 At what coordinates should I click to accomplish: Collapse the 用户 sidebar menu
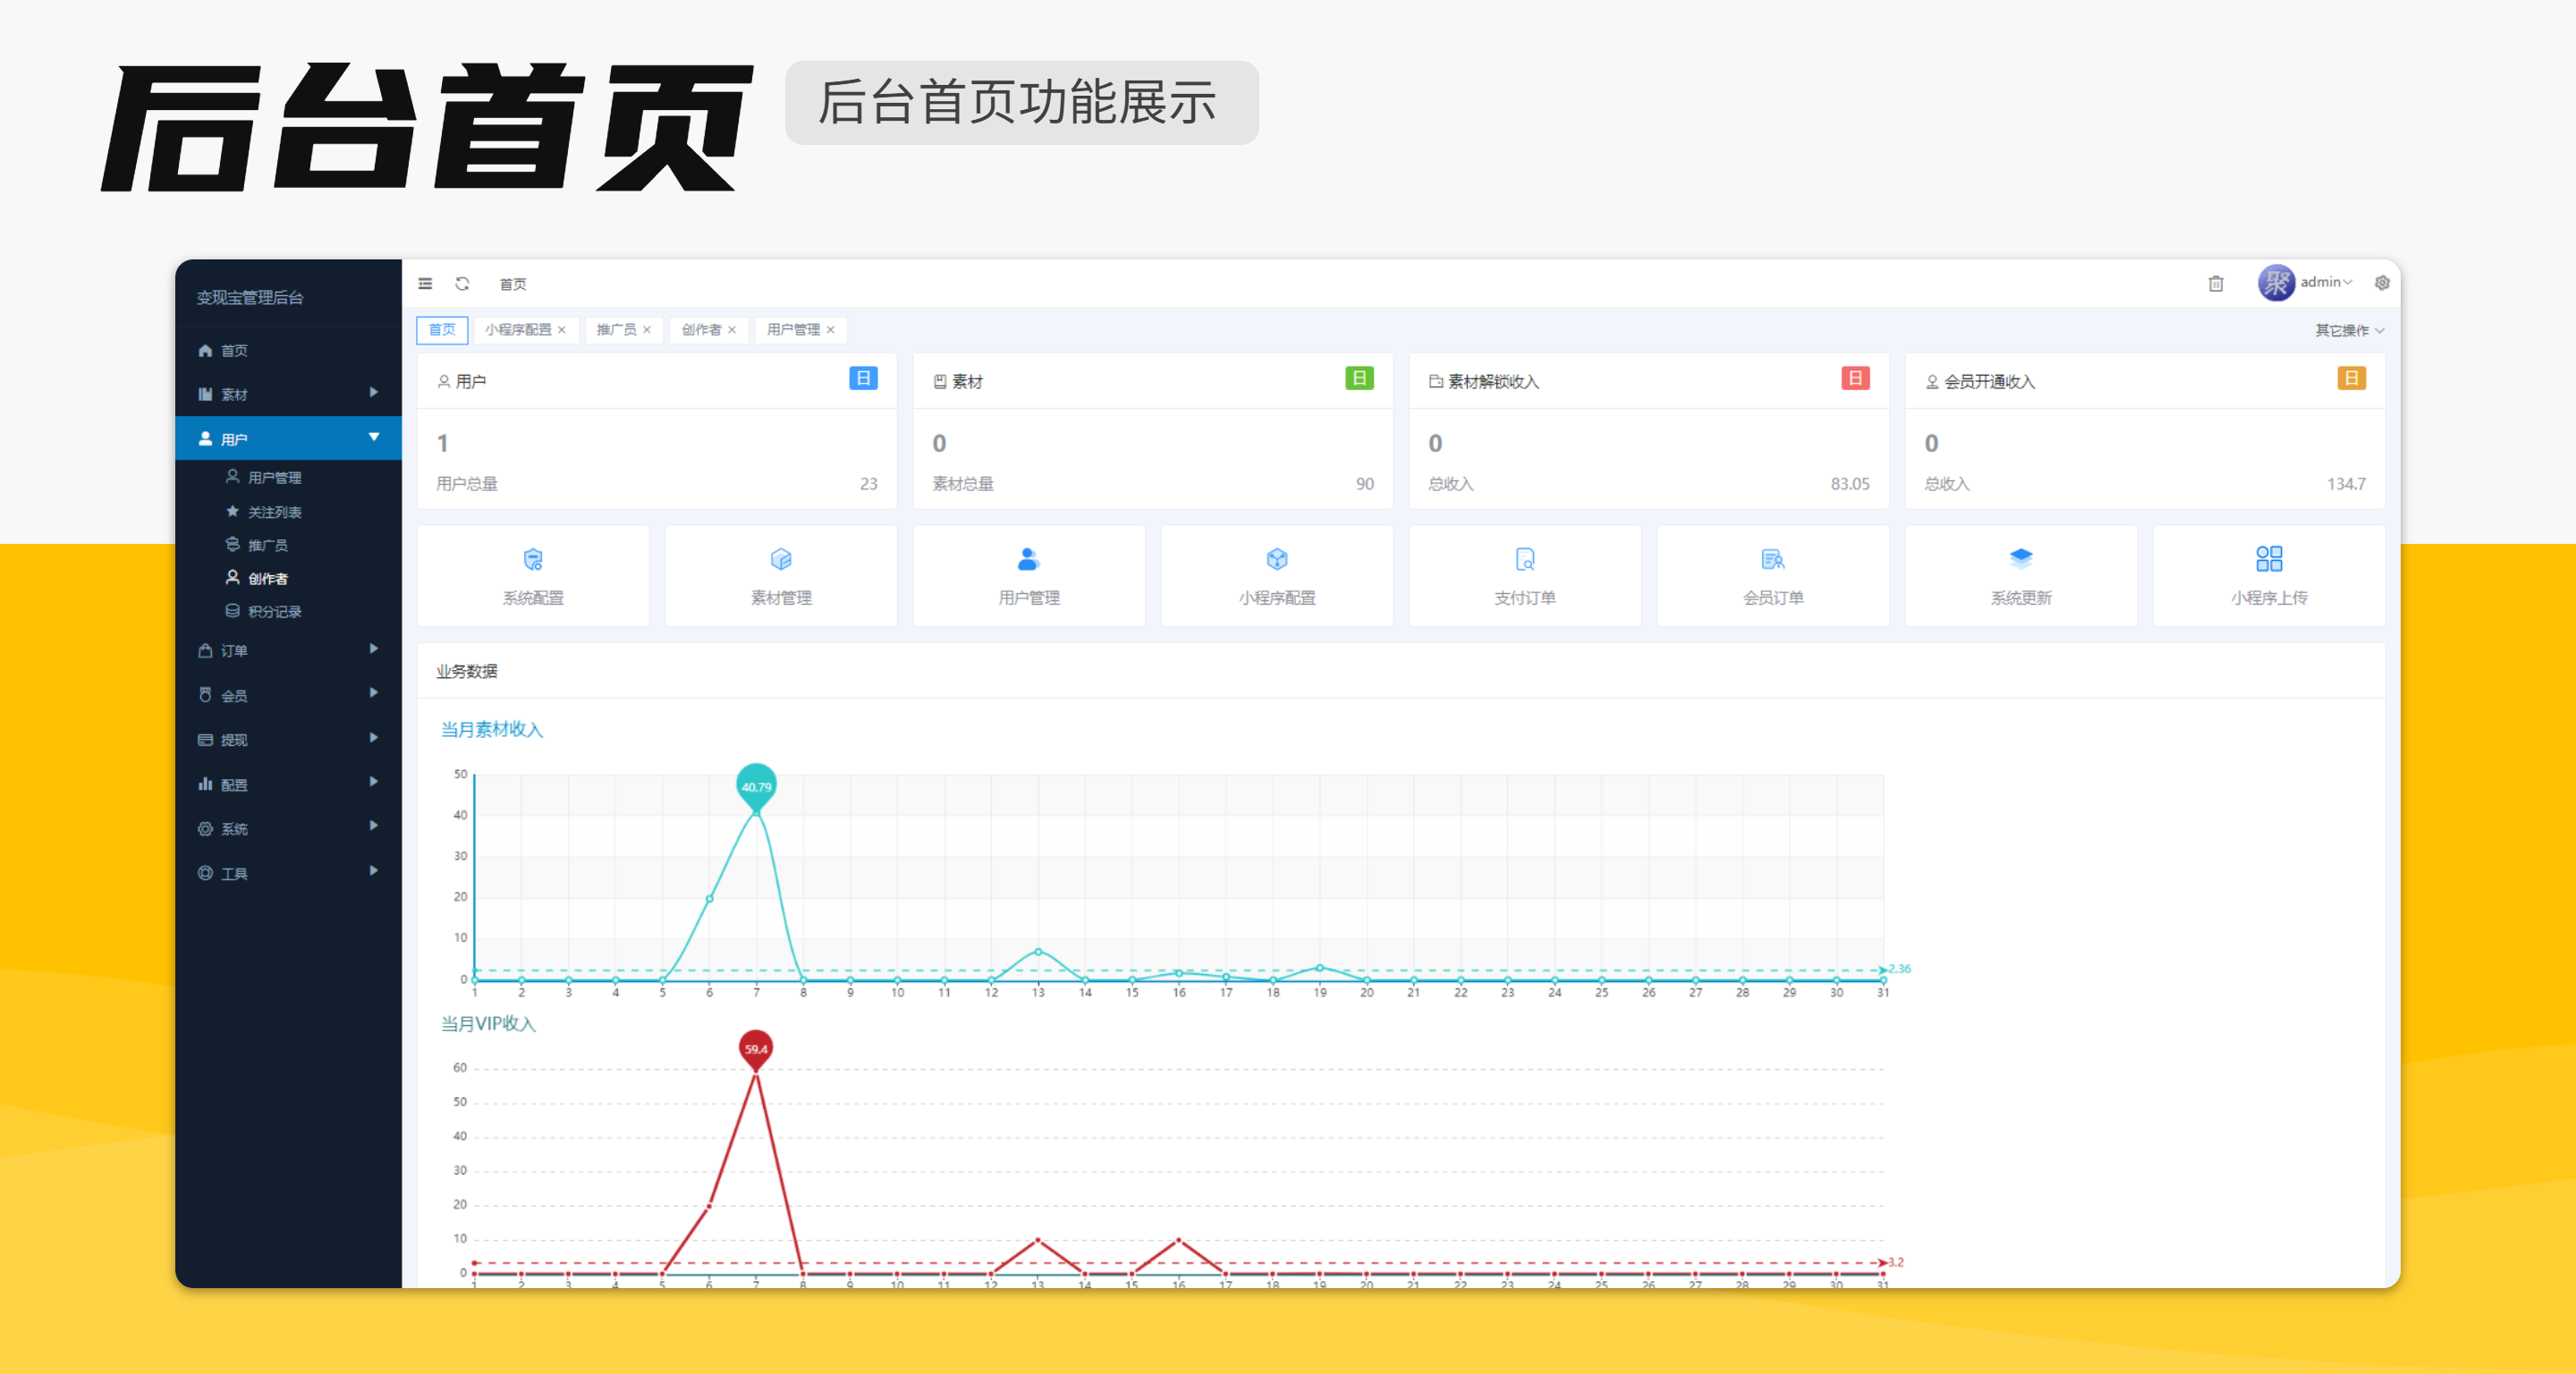coord(288,438)
